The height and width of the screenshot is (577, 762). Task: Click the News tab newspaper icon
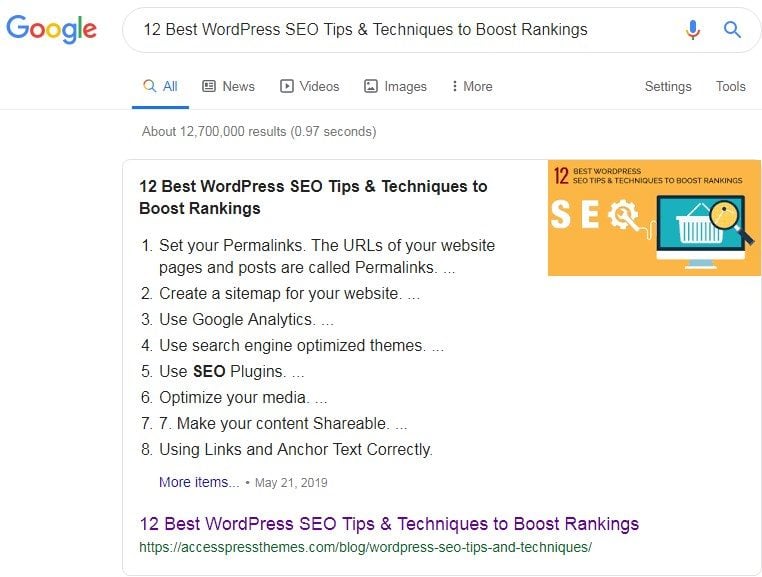point(209,86)
